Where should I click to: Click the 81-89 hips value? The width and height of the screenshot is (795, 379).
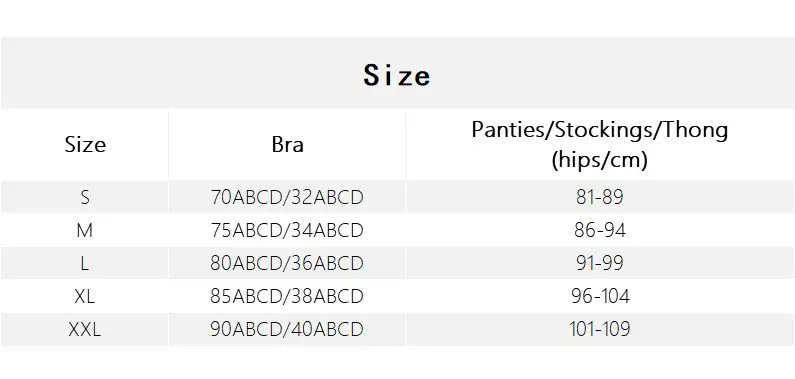tap(600, 197)
